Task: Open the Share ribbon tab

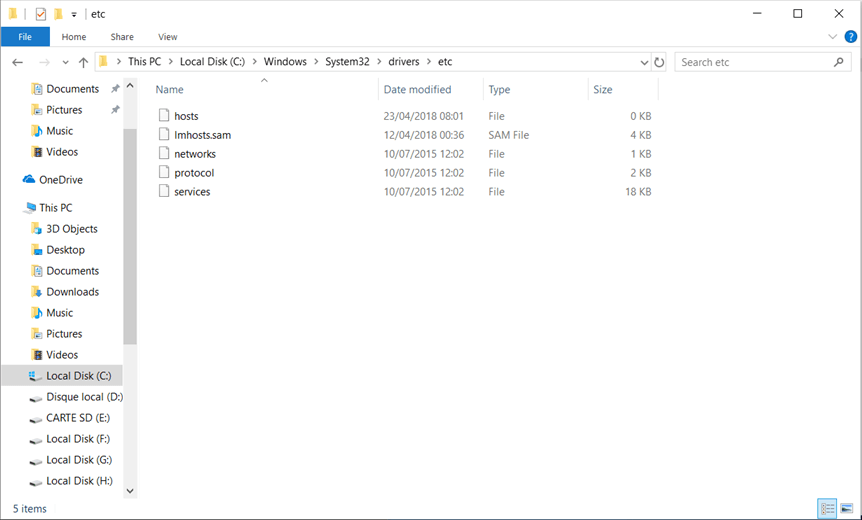Action: point(122,37)
